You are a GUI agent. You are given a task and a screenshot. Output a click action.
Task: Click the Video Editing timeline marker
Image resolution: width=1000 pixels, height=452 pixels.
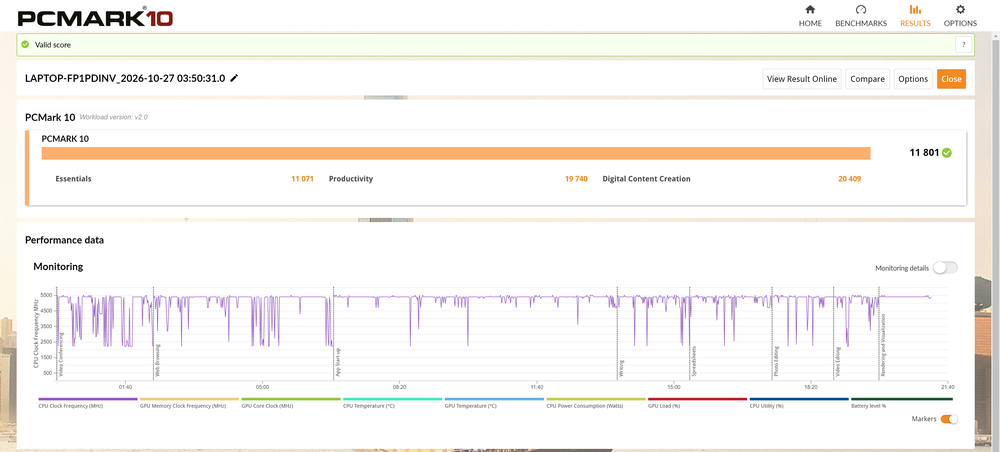tap(838, 362)
